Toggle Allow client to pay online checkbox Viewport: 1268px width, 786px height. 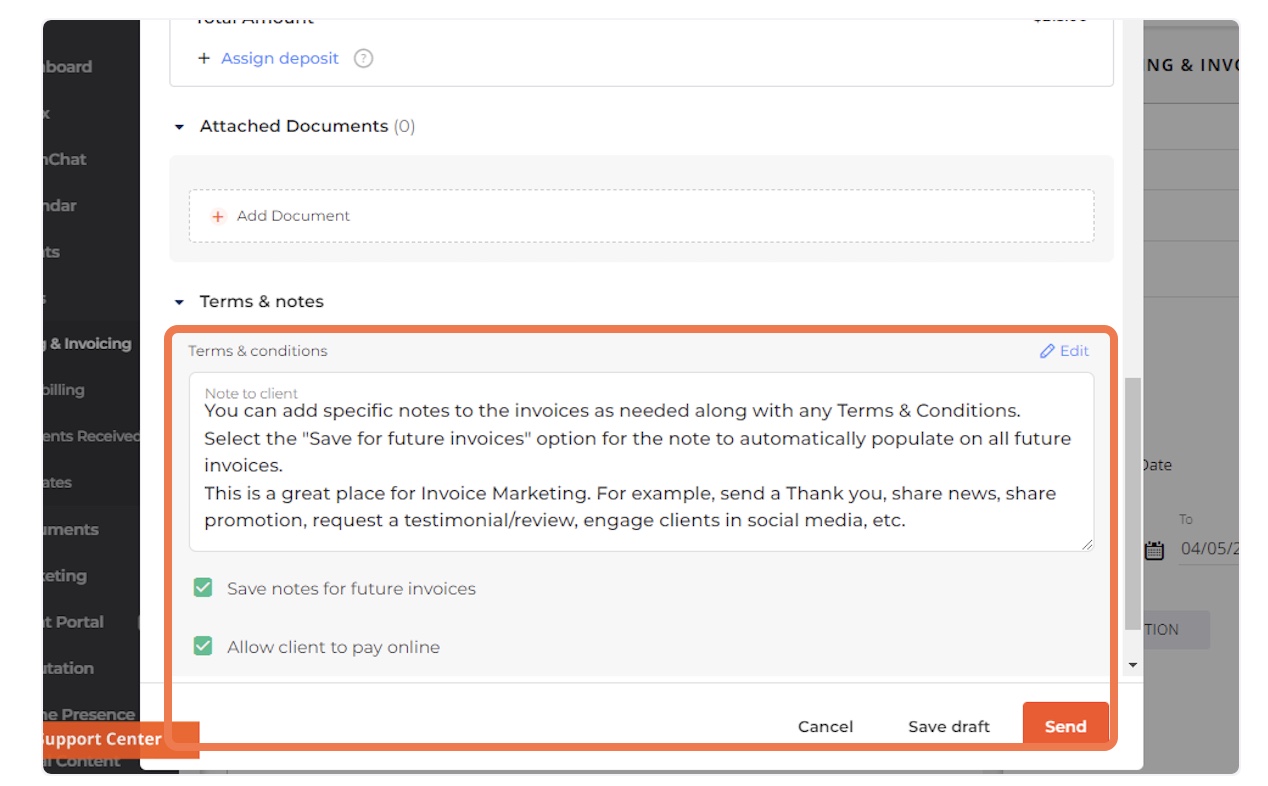(203, 646)
